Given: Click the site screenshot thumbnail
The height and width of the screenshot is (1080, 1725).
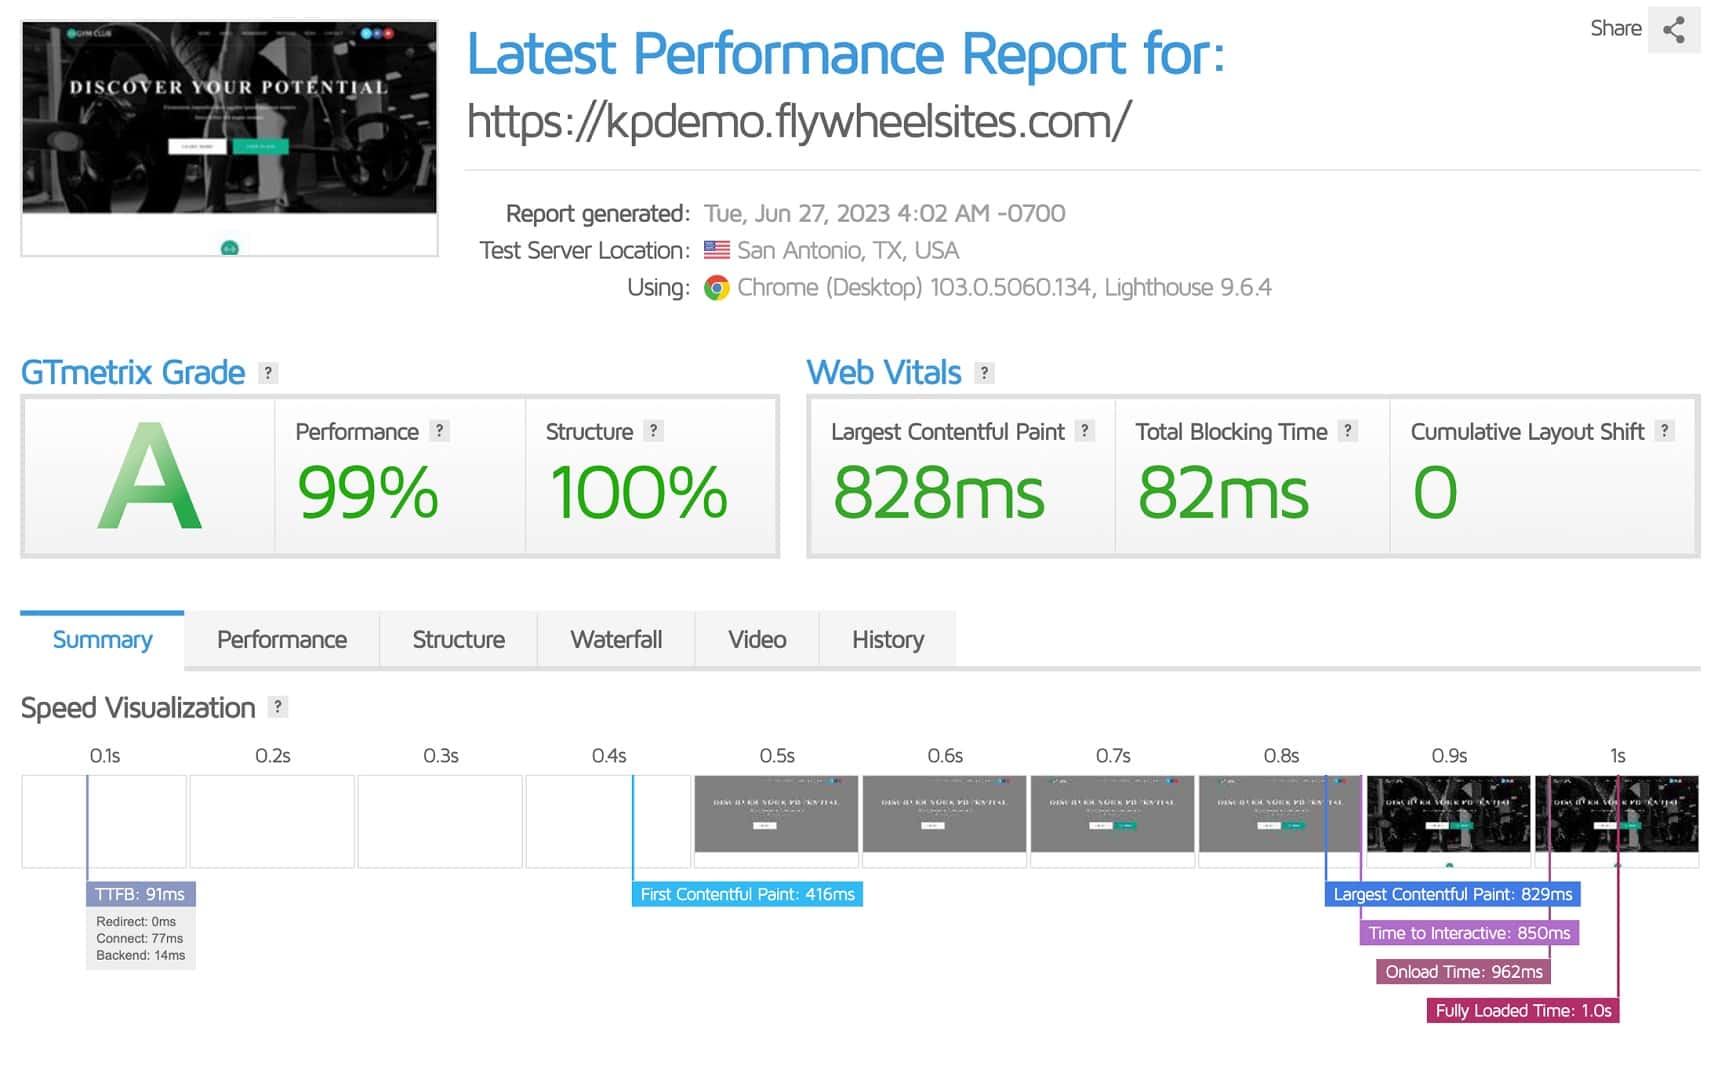Looking at the screenshot, I should tap(229, 138).
